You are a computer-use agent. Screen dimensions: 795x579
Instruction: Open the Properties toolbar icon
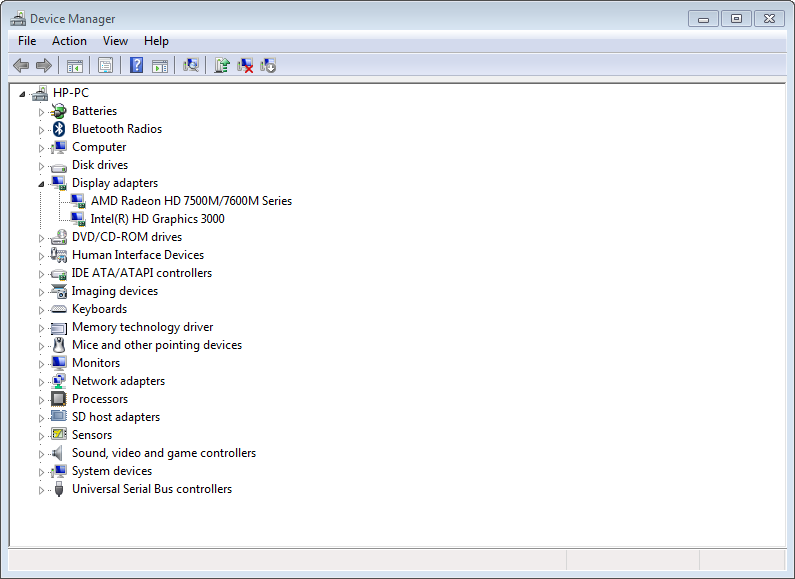(x=105, y=65)
